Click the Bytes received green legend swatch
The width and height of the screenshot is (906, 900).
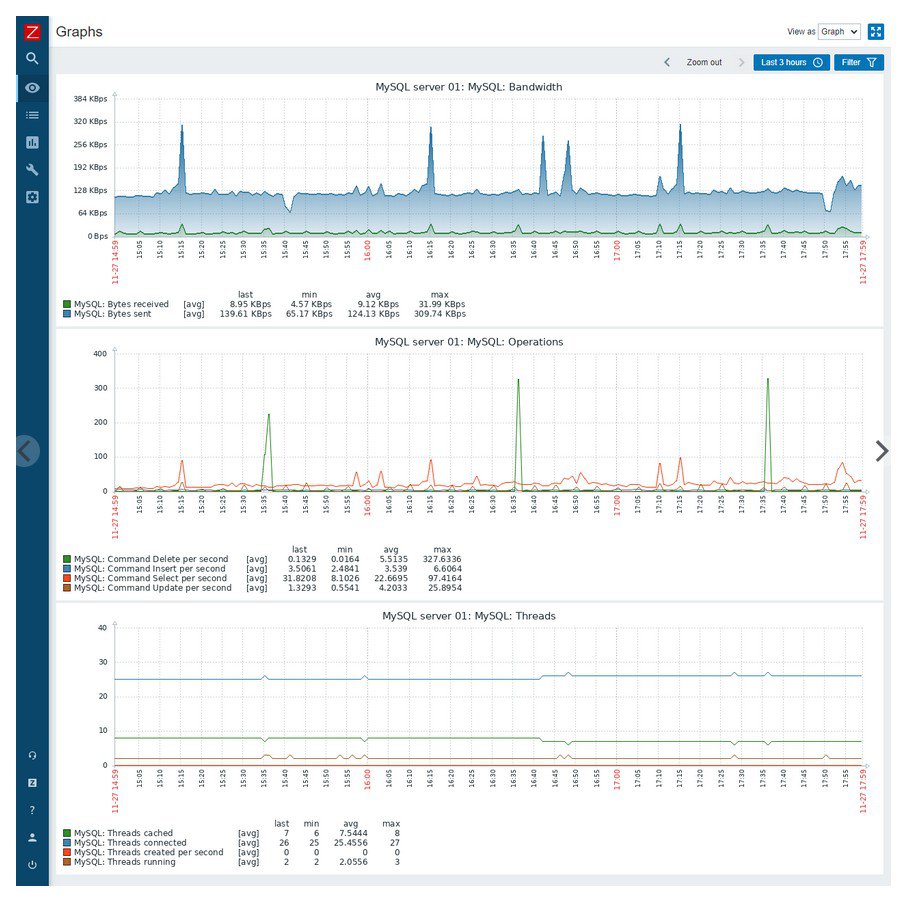pyautogui.click(x=67, y=304)
